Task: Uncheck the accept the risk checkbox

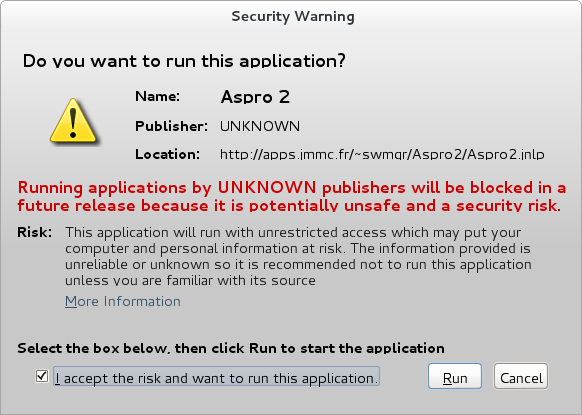Action: point(42,376)
